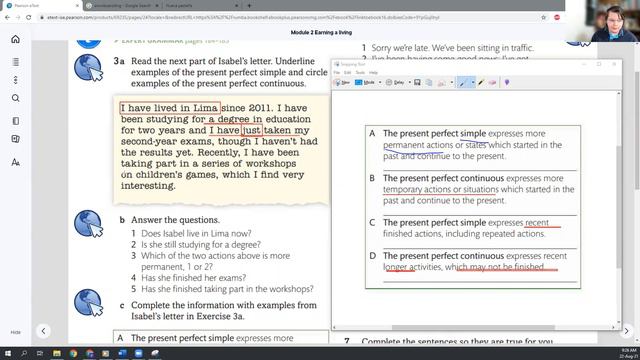Click the Snipping Tool horizontal scrollbar

tap(473, 327)
